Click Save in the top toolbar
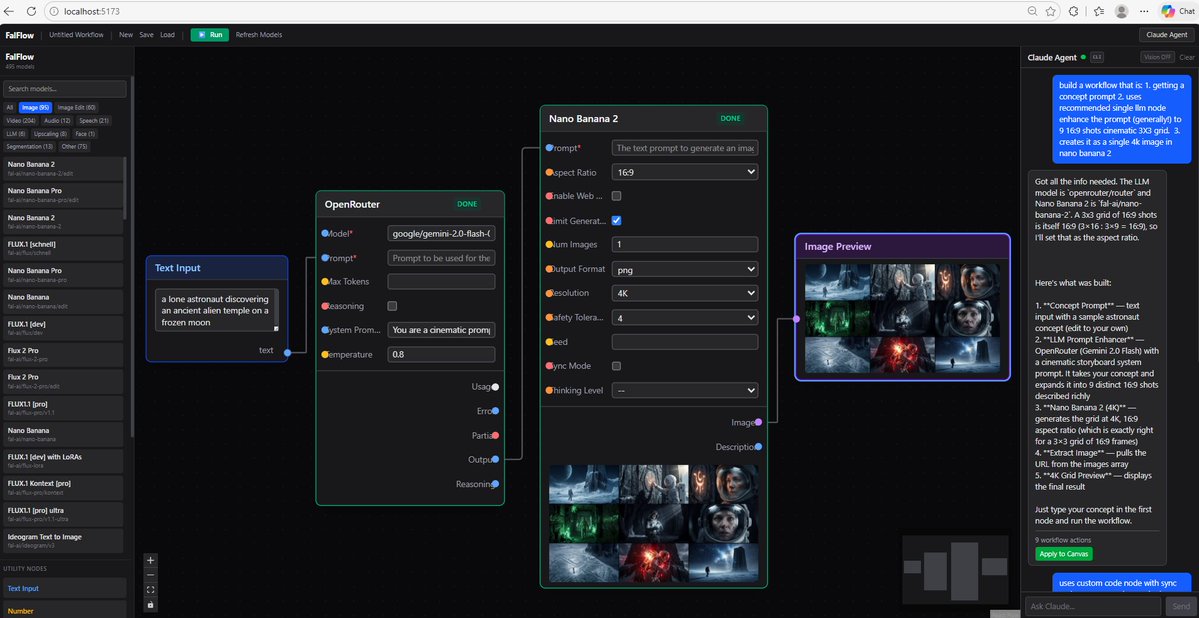Viewport: 1199px width, 618px height. point(146,34)
